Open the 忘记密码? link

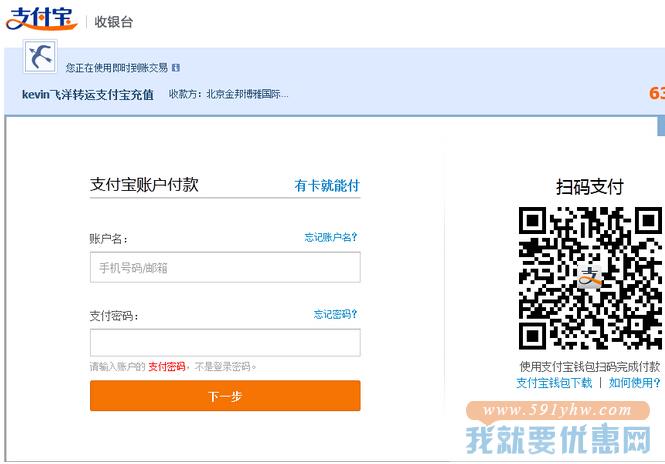pos(335,314)
